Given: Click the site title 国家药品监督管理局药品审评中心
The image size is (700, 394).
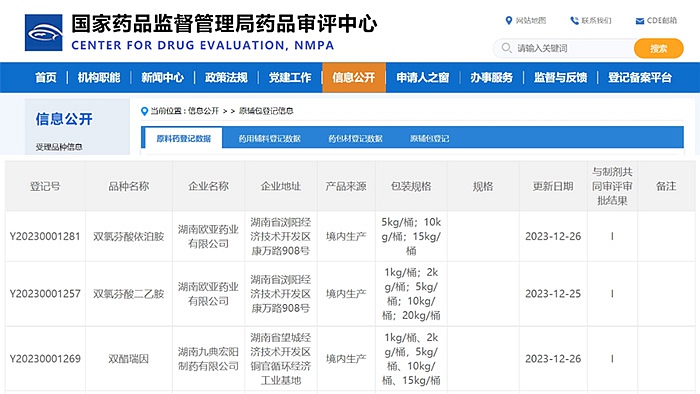Looking at the screenshot, I should point(224,24).
